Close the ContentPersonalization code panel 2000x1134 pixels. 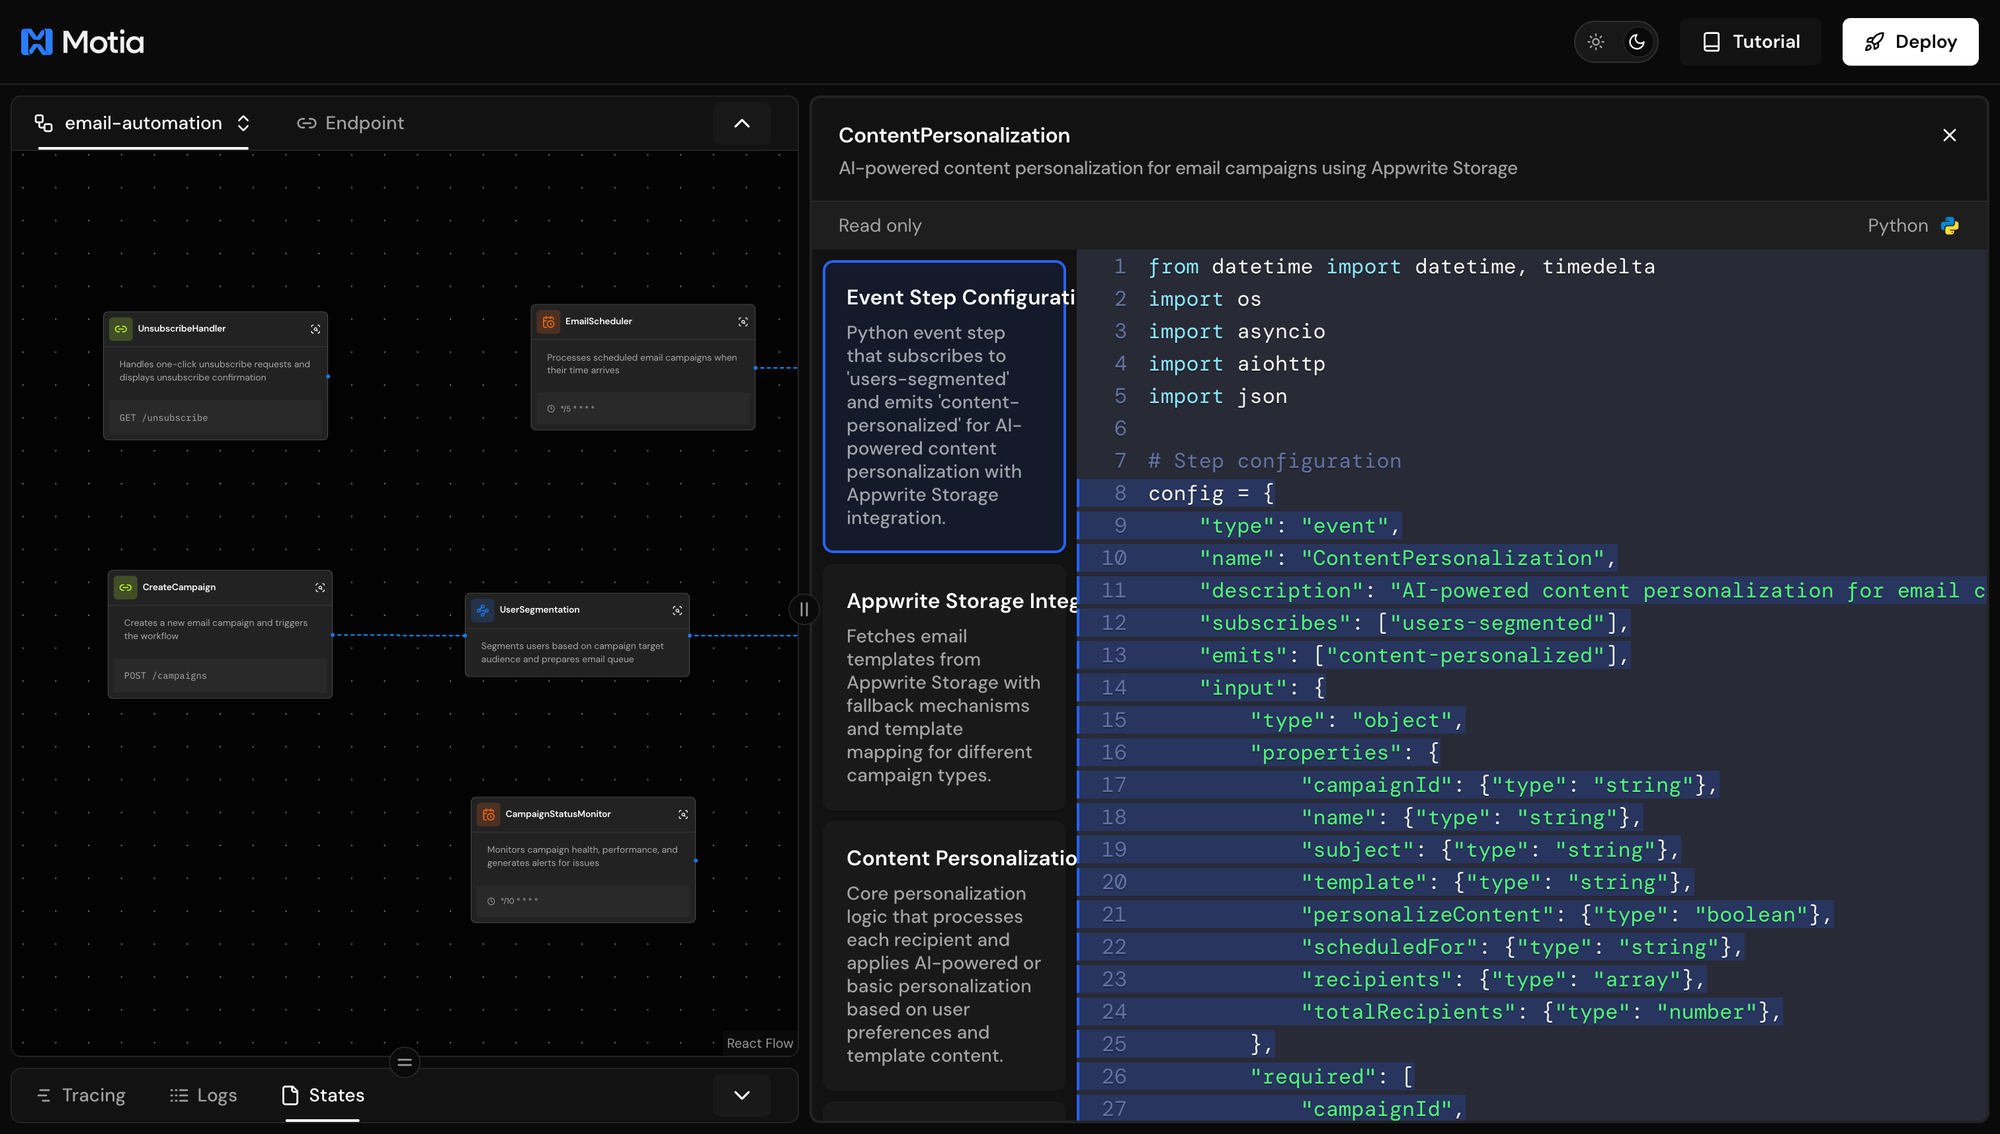pos(1949,135)
